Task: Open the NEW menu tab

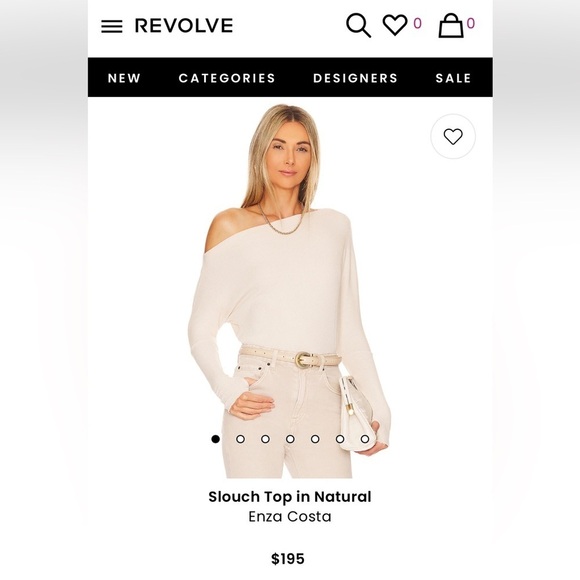Action: click(x=124, y=78)
